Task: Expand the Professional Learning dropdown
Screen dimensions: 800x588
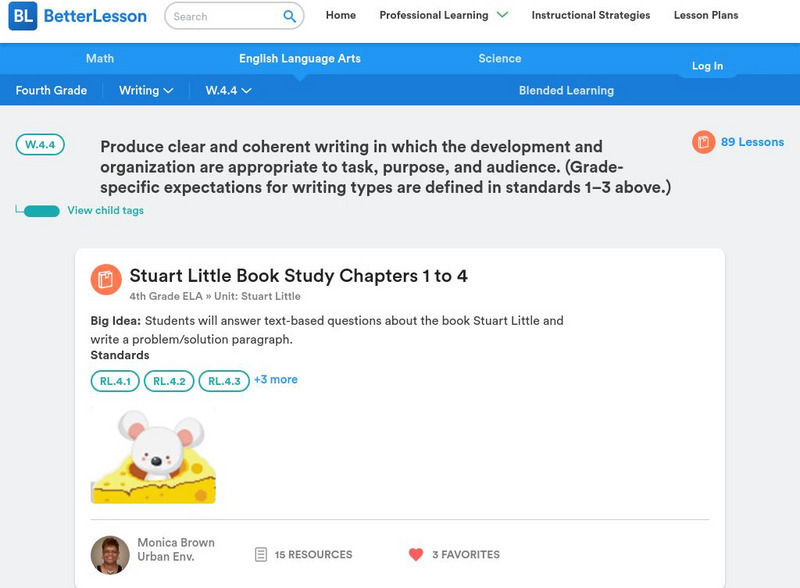Action: point(443,15)
